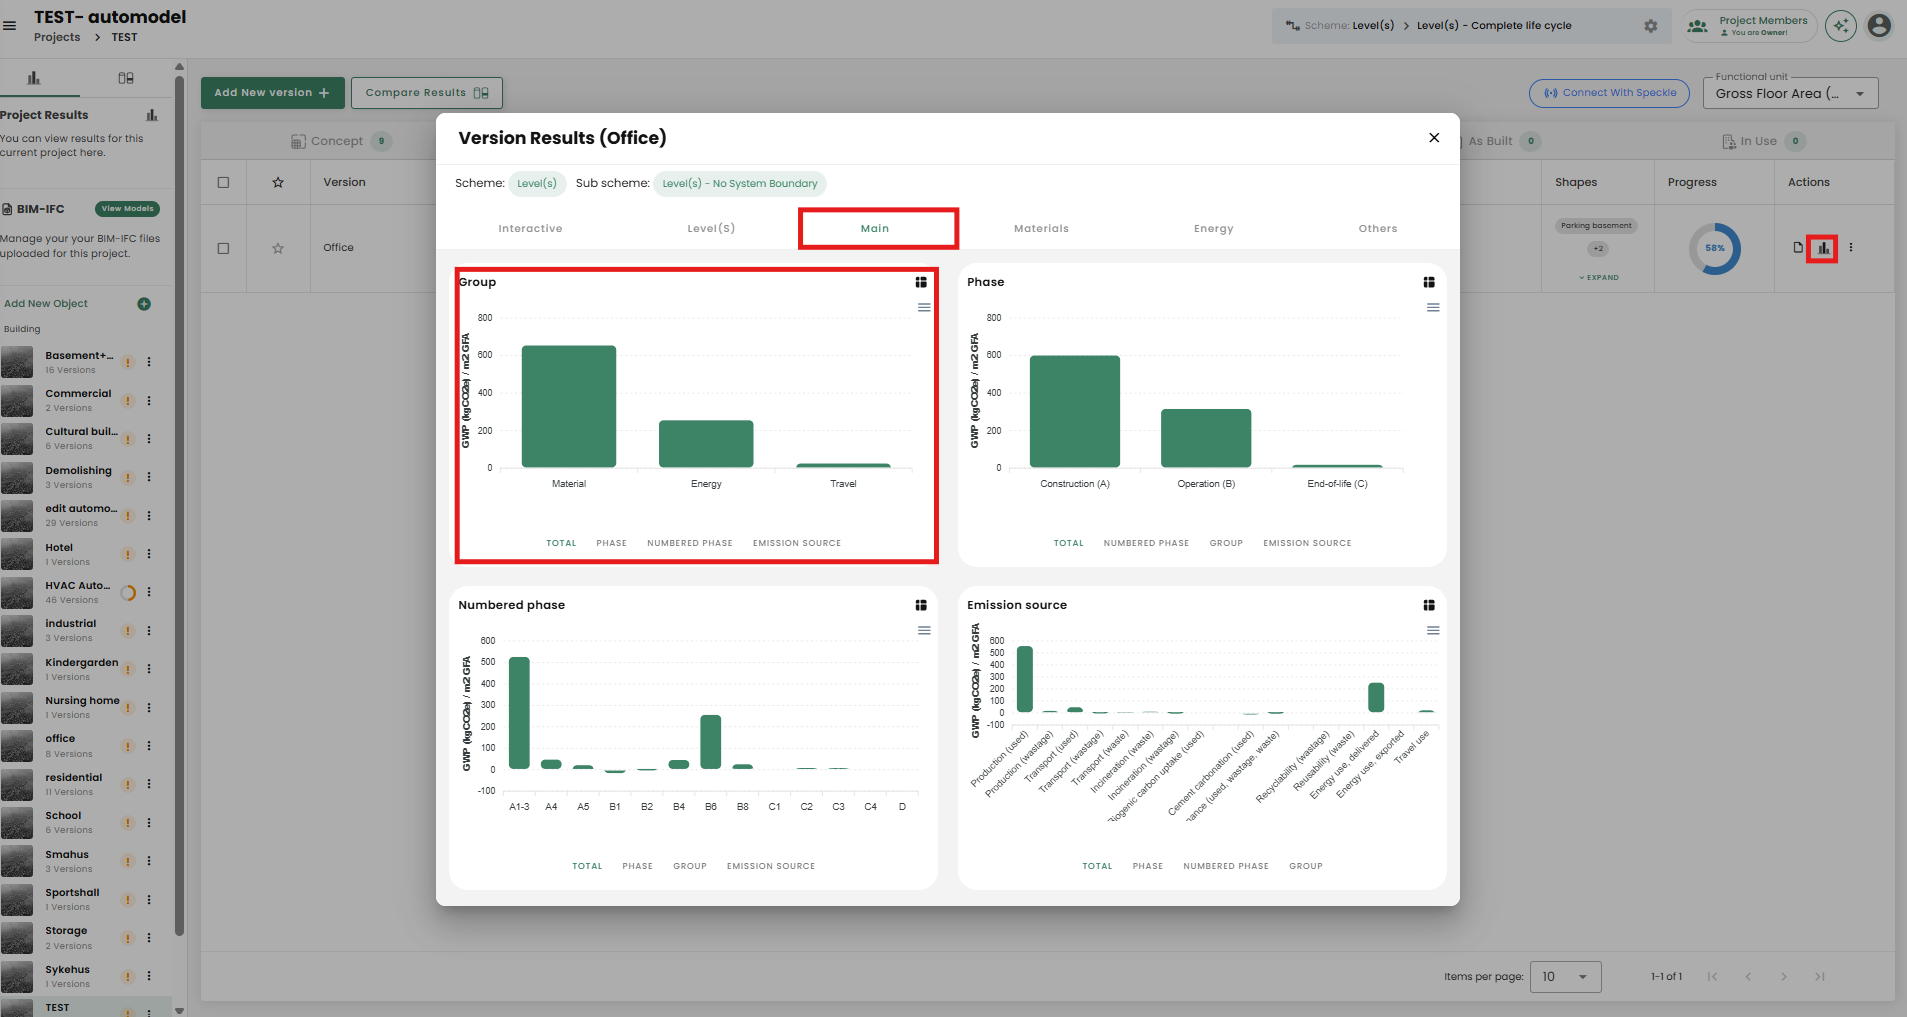
Task: Open the Office version document icon
Action: pos(1798,248)
